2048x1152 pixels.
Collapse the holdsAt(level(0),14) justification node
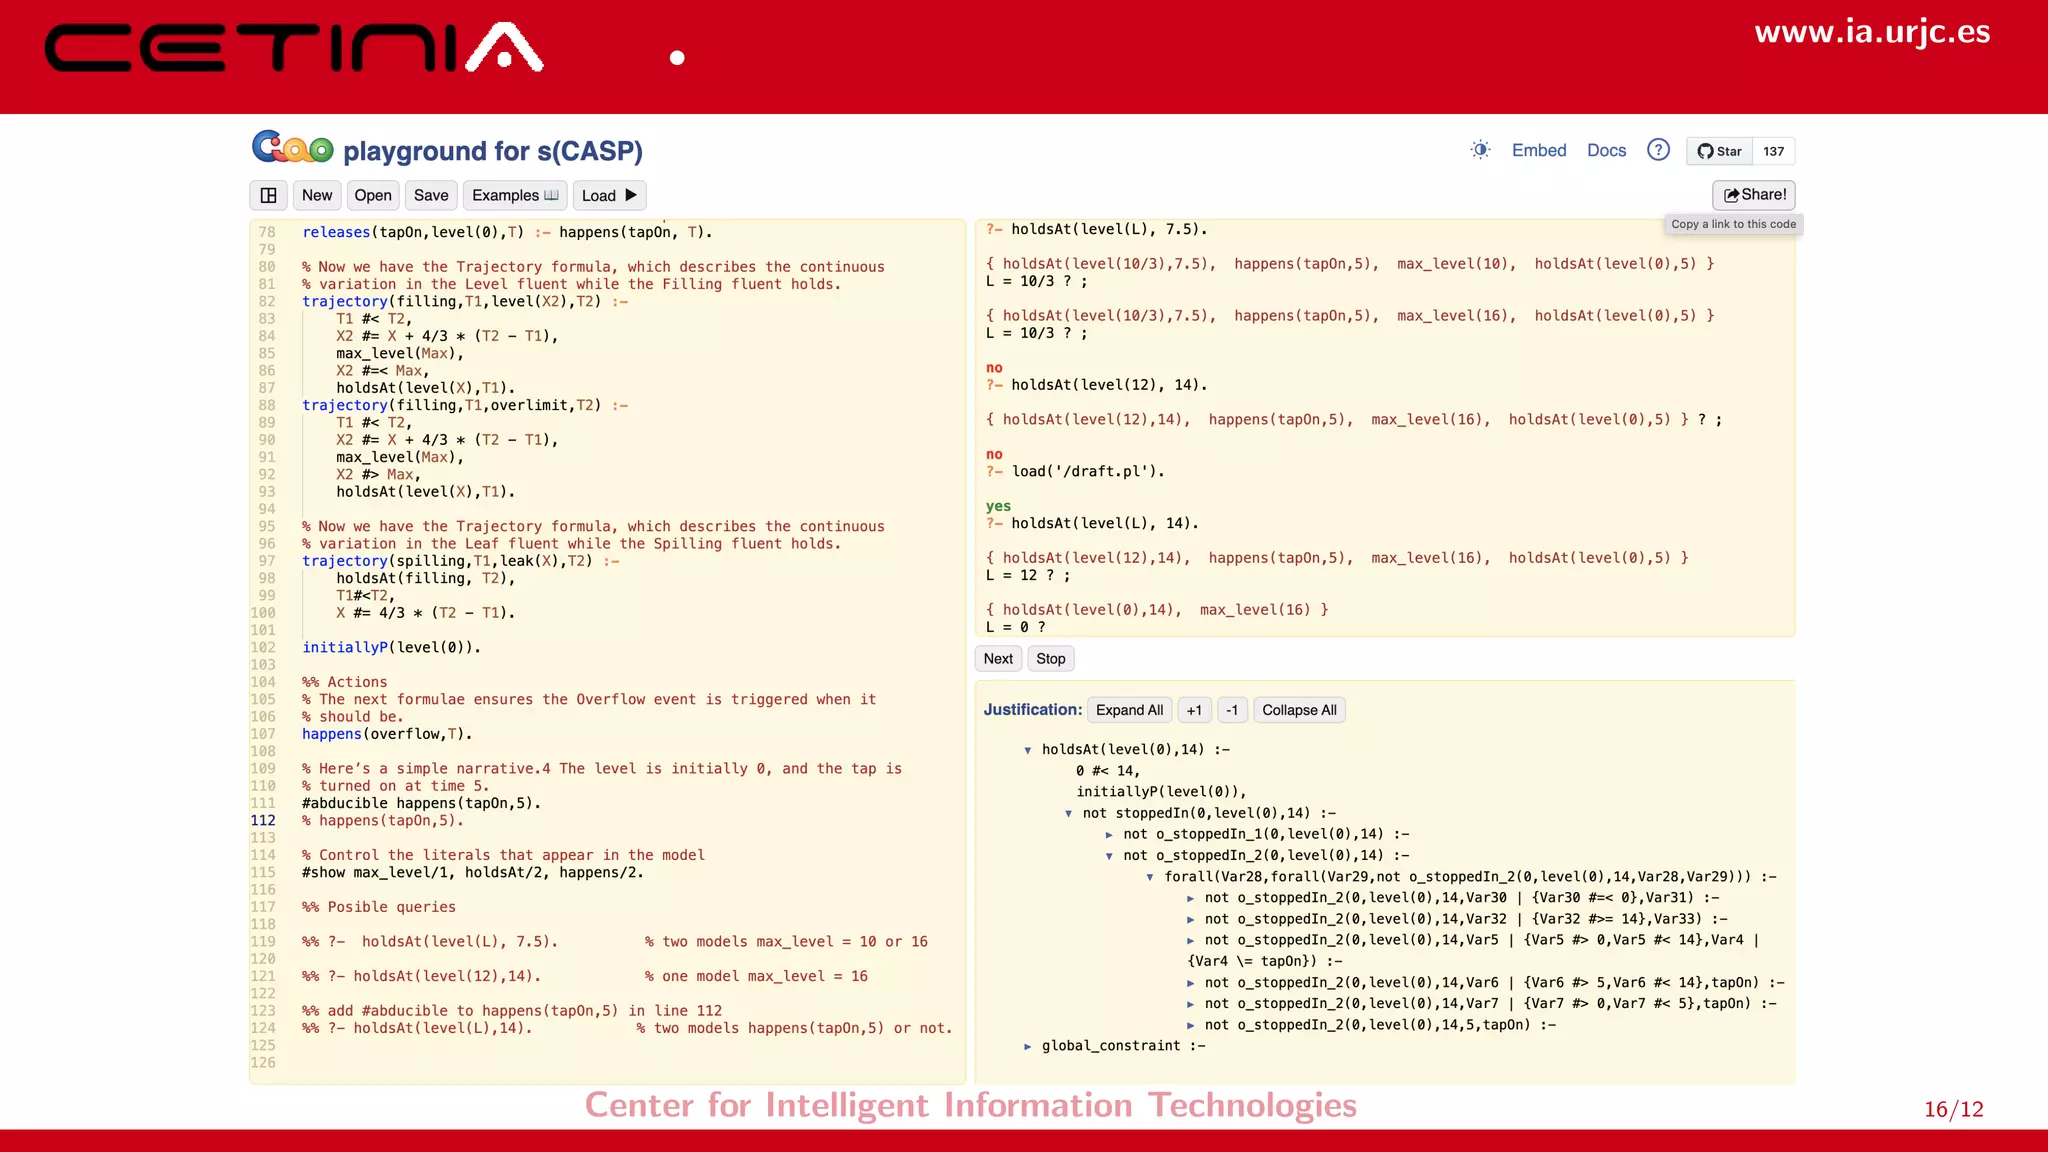[x=1027, y=750]
